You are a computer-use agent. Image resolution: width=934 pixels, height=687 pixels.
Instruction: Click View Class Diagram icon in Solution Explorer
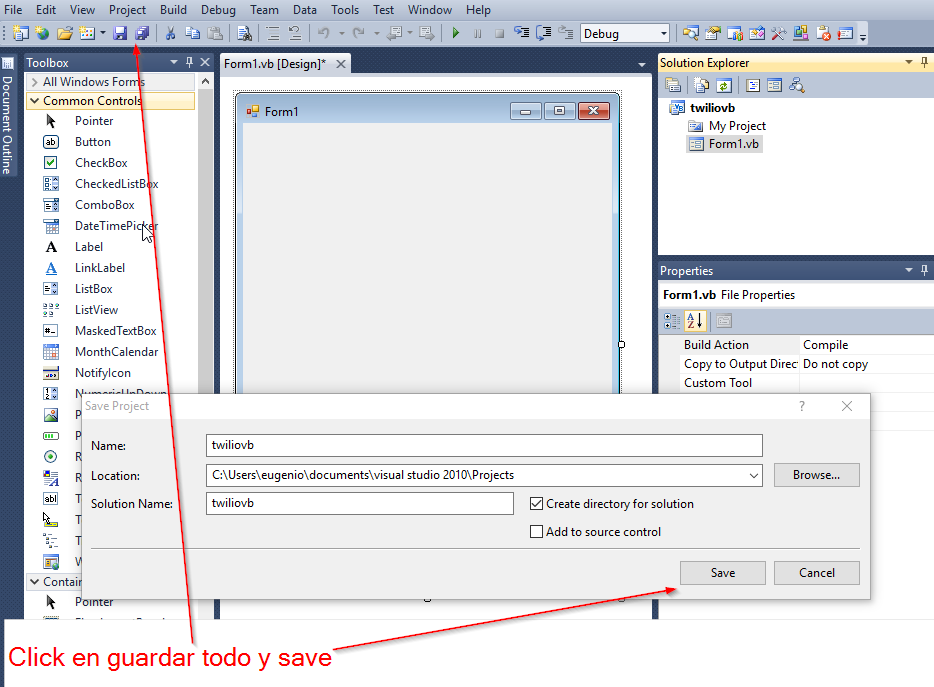click(x=796, y=86)
